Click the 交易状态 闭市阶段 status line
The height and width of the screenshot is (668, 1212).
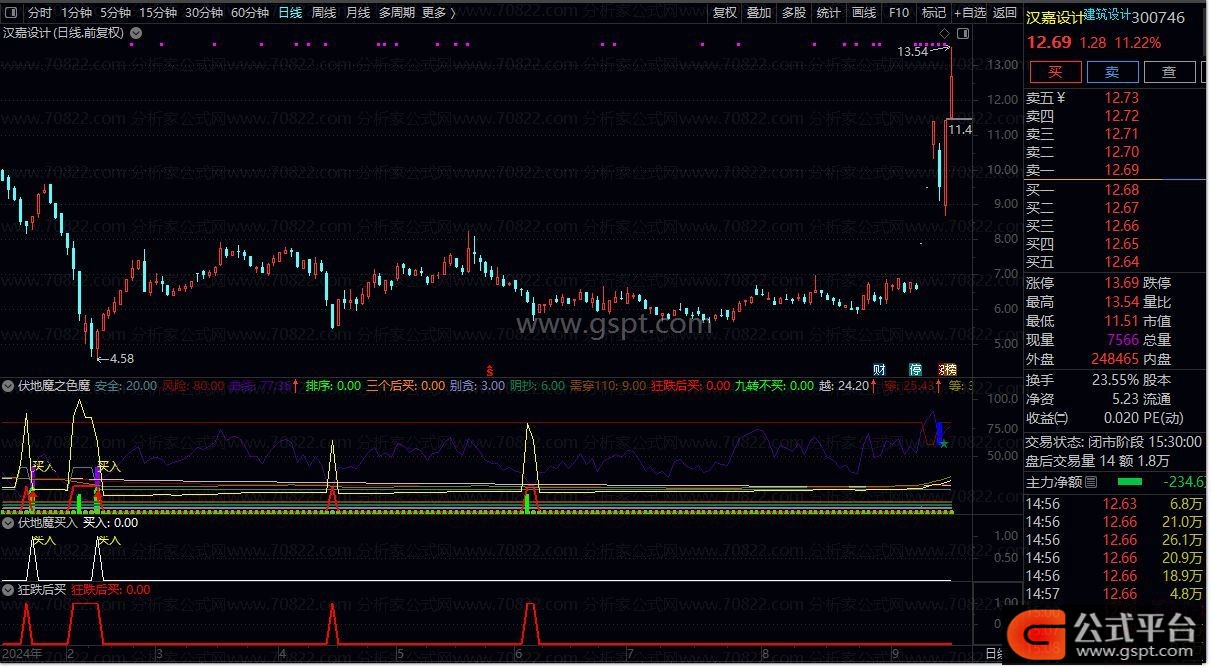click(x=1114, y=442)
